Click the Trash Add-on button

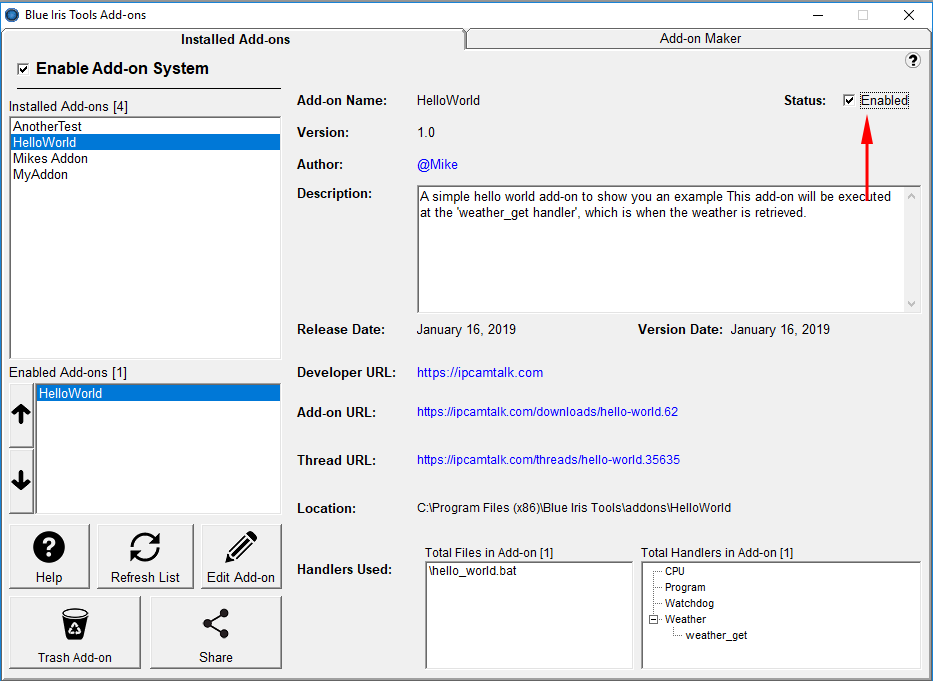[75, 633]
